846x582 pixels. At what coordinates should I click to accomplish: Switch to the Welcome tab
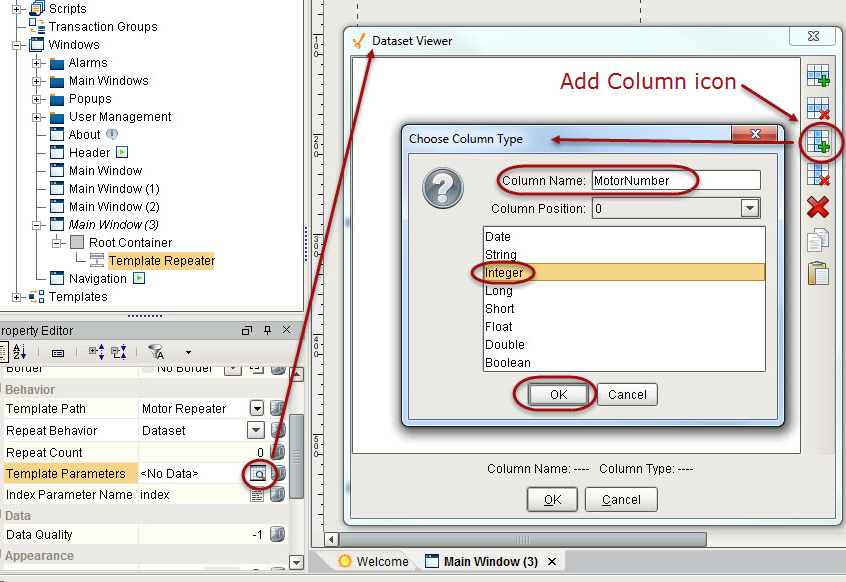[x=374, y=561]
